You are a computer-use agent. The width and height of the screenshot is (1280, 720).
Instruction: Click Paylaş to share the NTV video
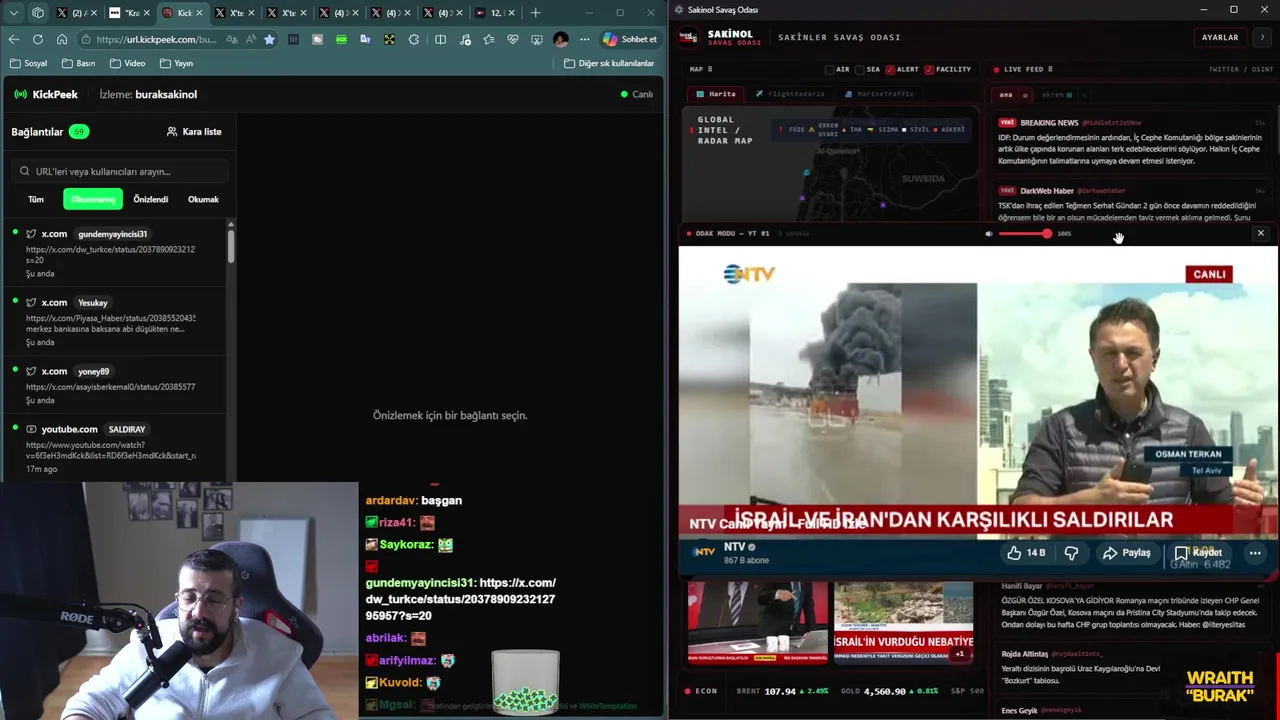(1127, 552)
